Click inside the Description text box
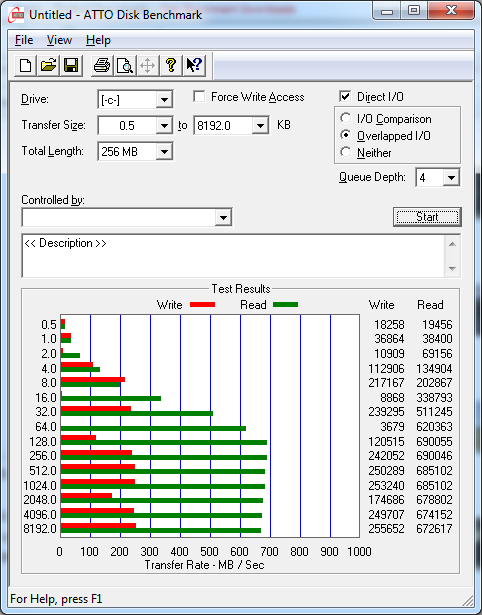 tap(233, 256)
